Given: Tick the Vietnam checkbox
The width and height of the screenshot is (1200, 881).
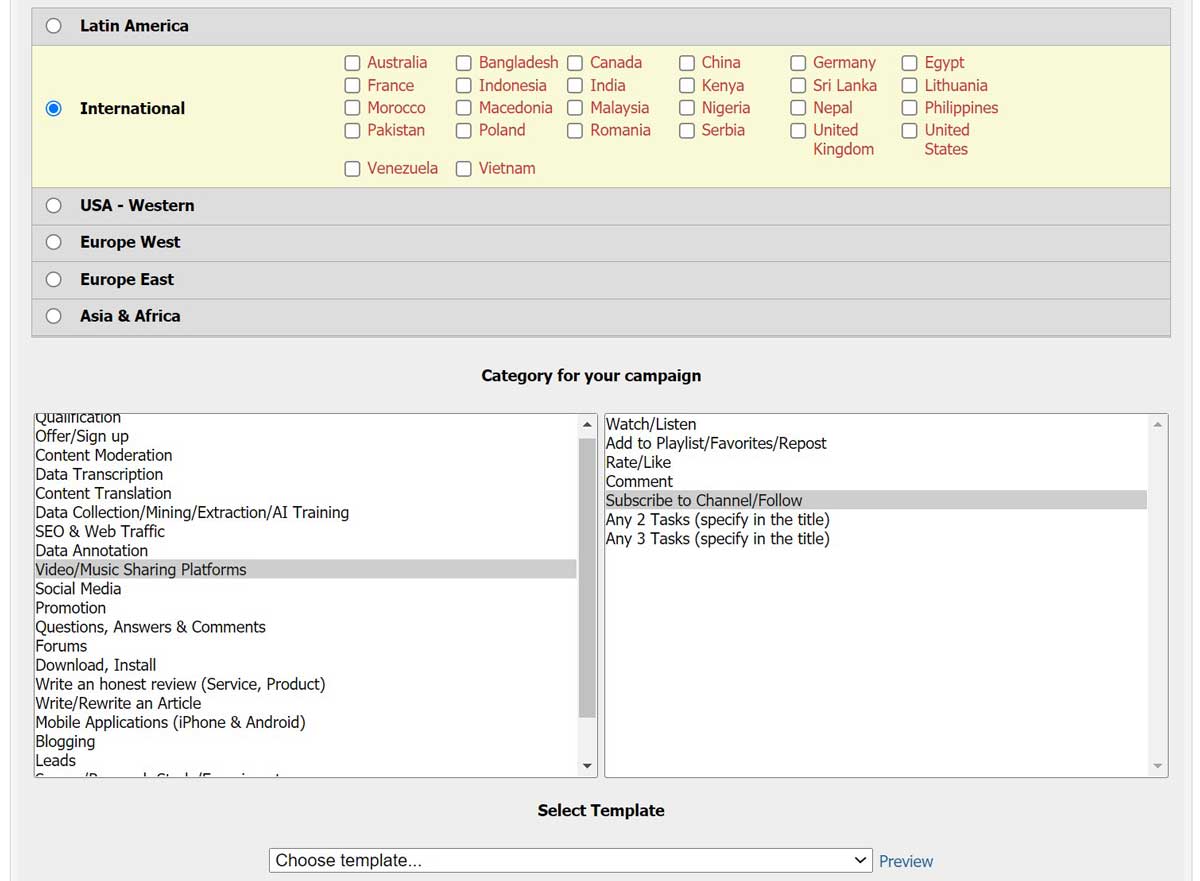Looking at the screenshot, I should (x=464, y=169).
